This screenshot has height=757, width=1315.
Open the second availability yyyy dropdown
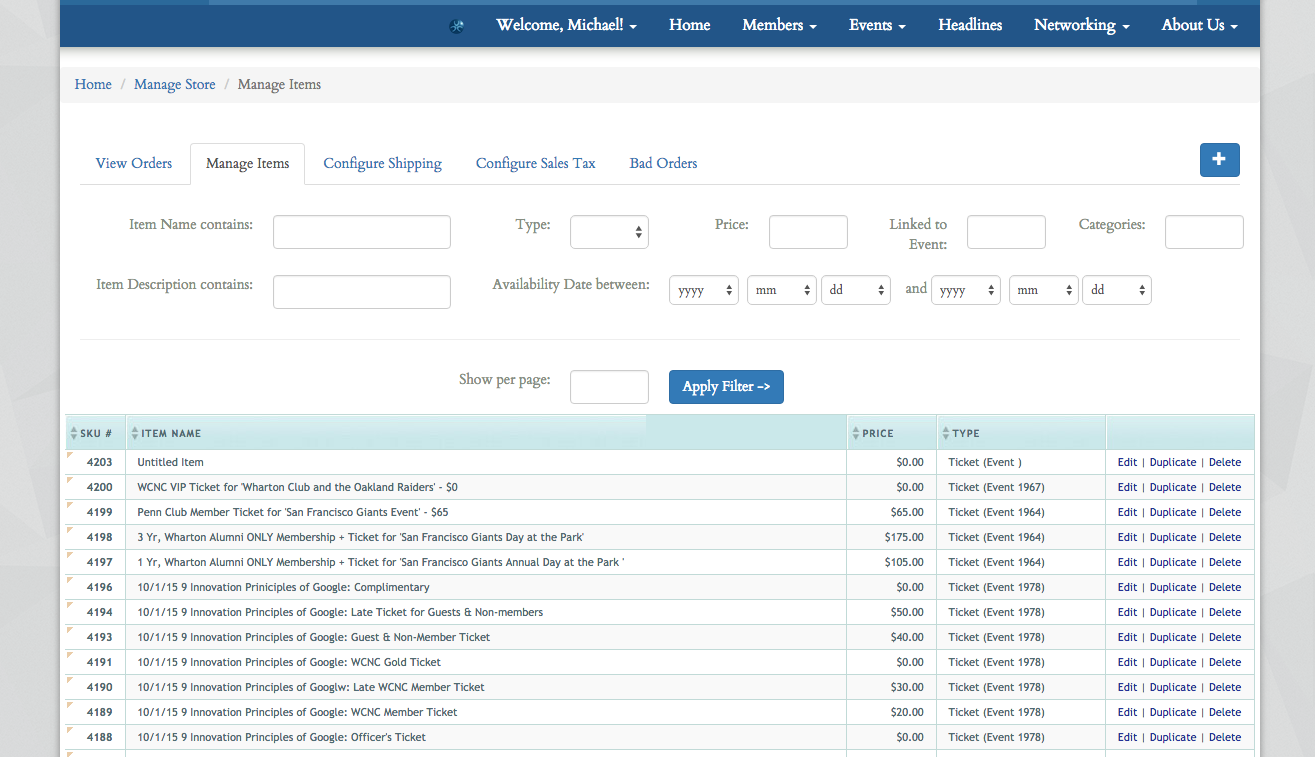coord(966,290)
